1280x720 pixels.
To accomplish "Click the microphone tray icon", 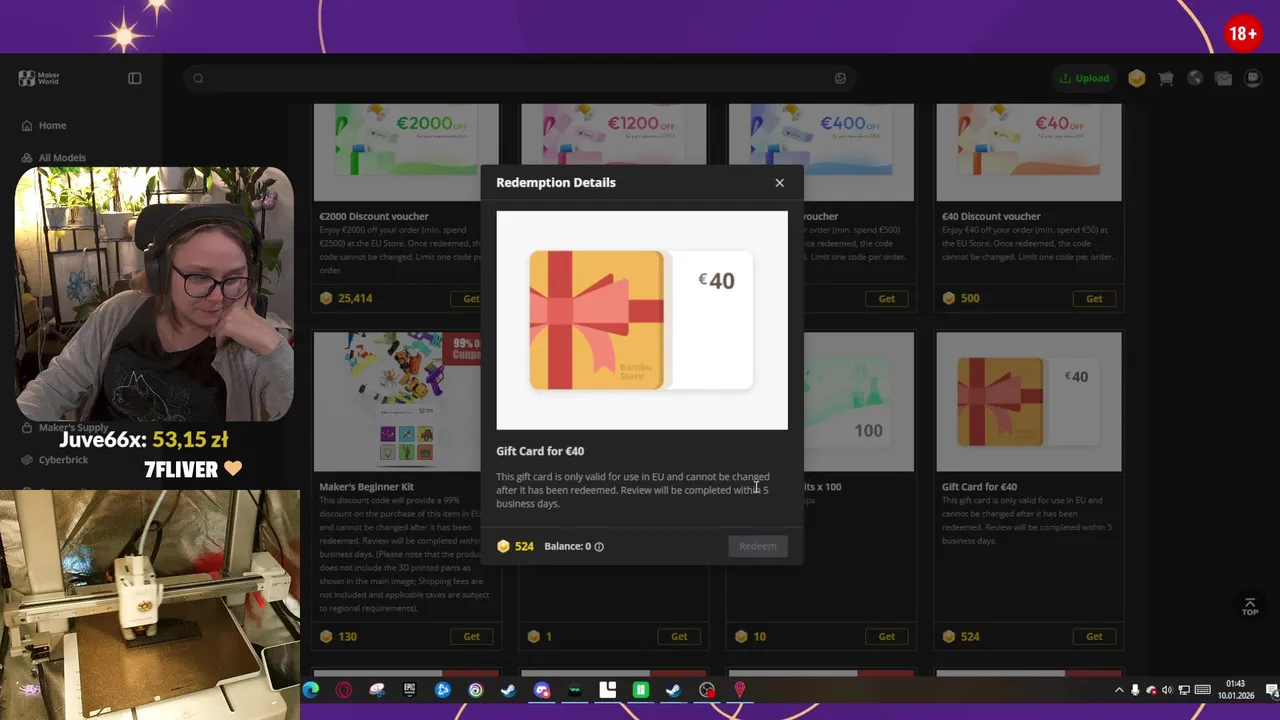I will (x=1135, y=690).
